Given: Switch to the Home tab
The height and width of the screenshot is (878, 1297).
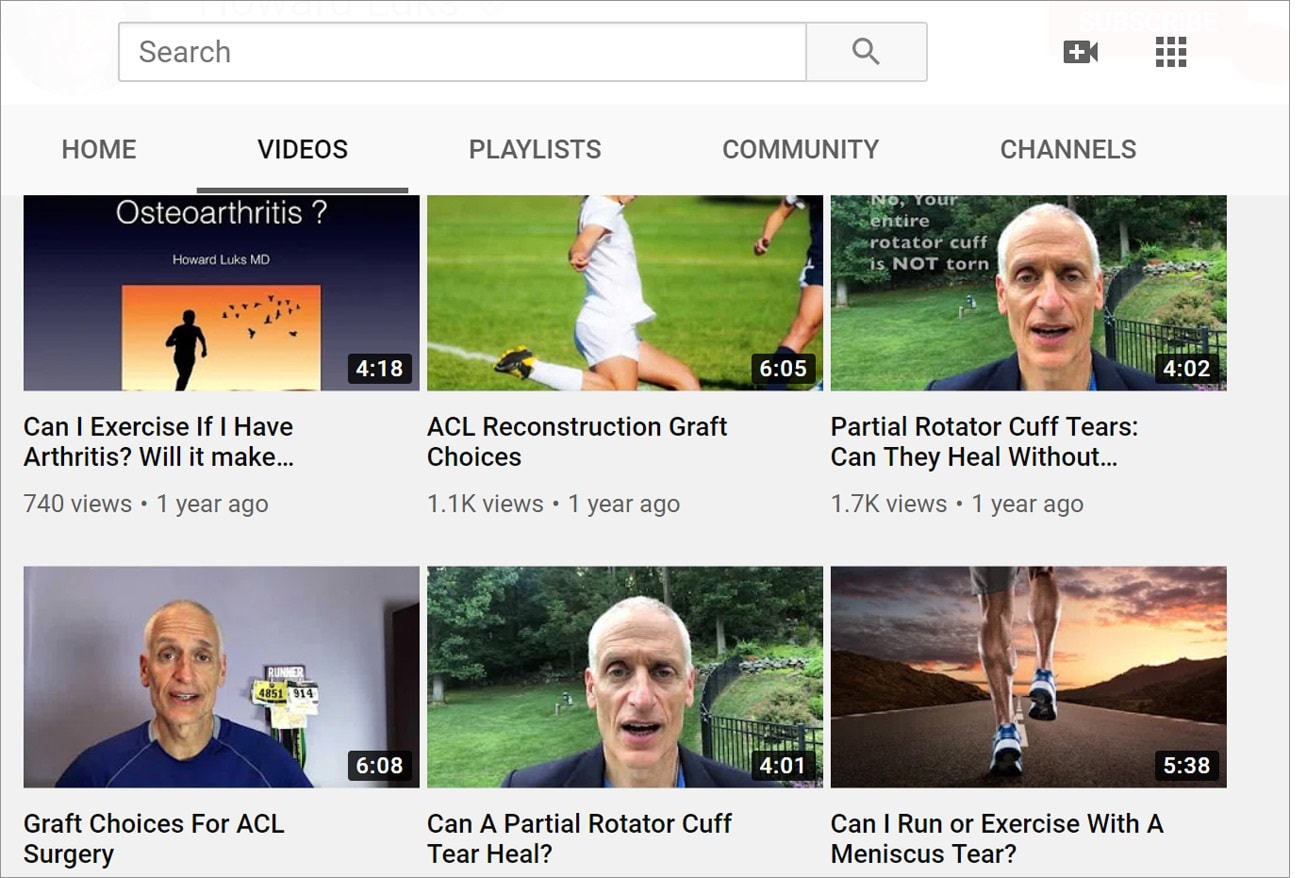Looking at the screenshot, I should pyautogui.click(x=99, y=150).
